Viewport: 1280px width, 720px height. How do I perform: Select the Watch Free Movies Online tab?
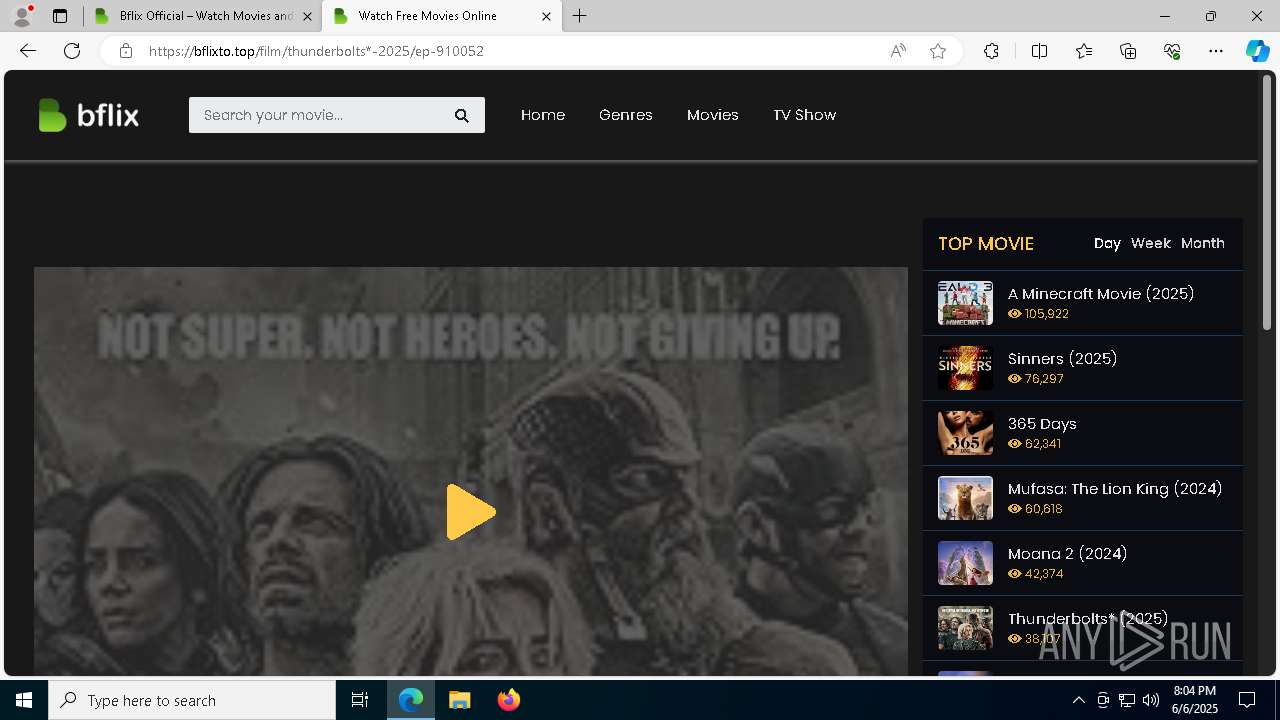(x=428, y=16)
